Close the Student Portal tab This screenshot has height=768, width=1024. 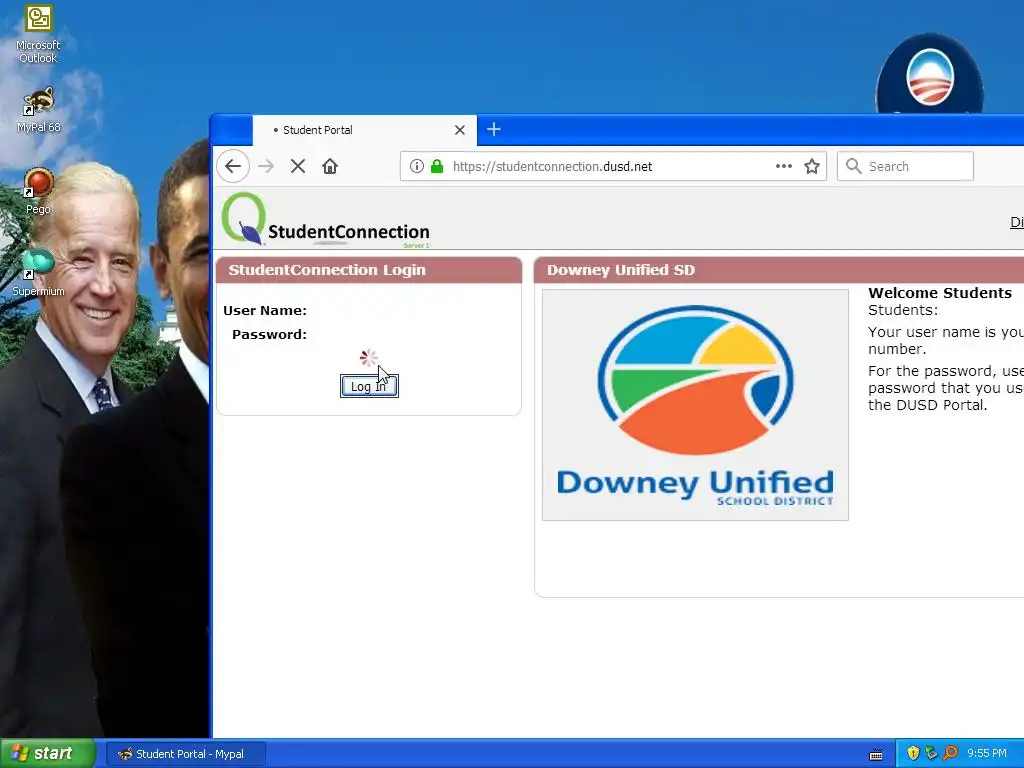(460, 130)
